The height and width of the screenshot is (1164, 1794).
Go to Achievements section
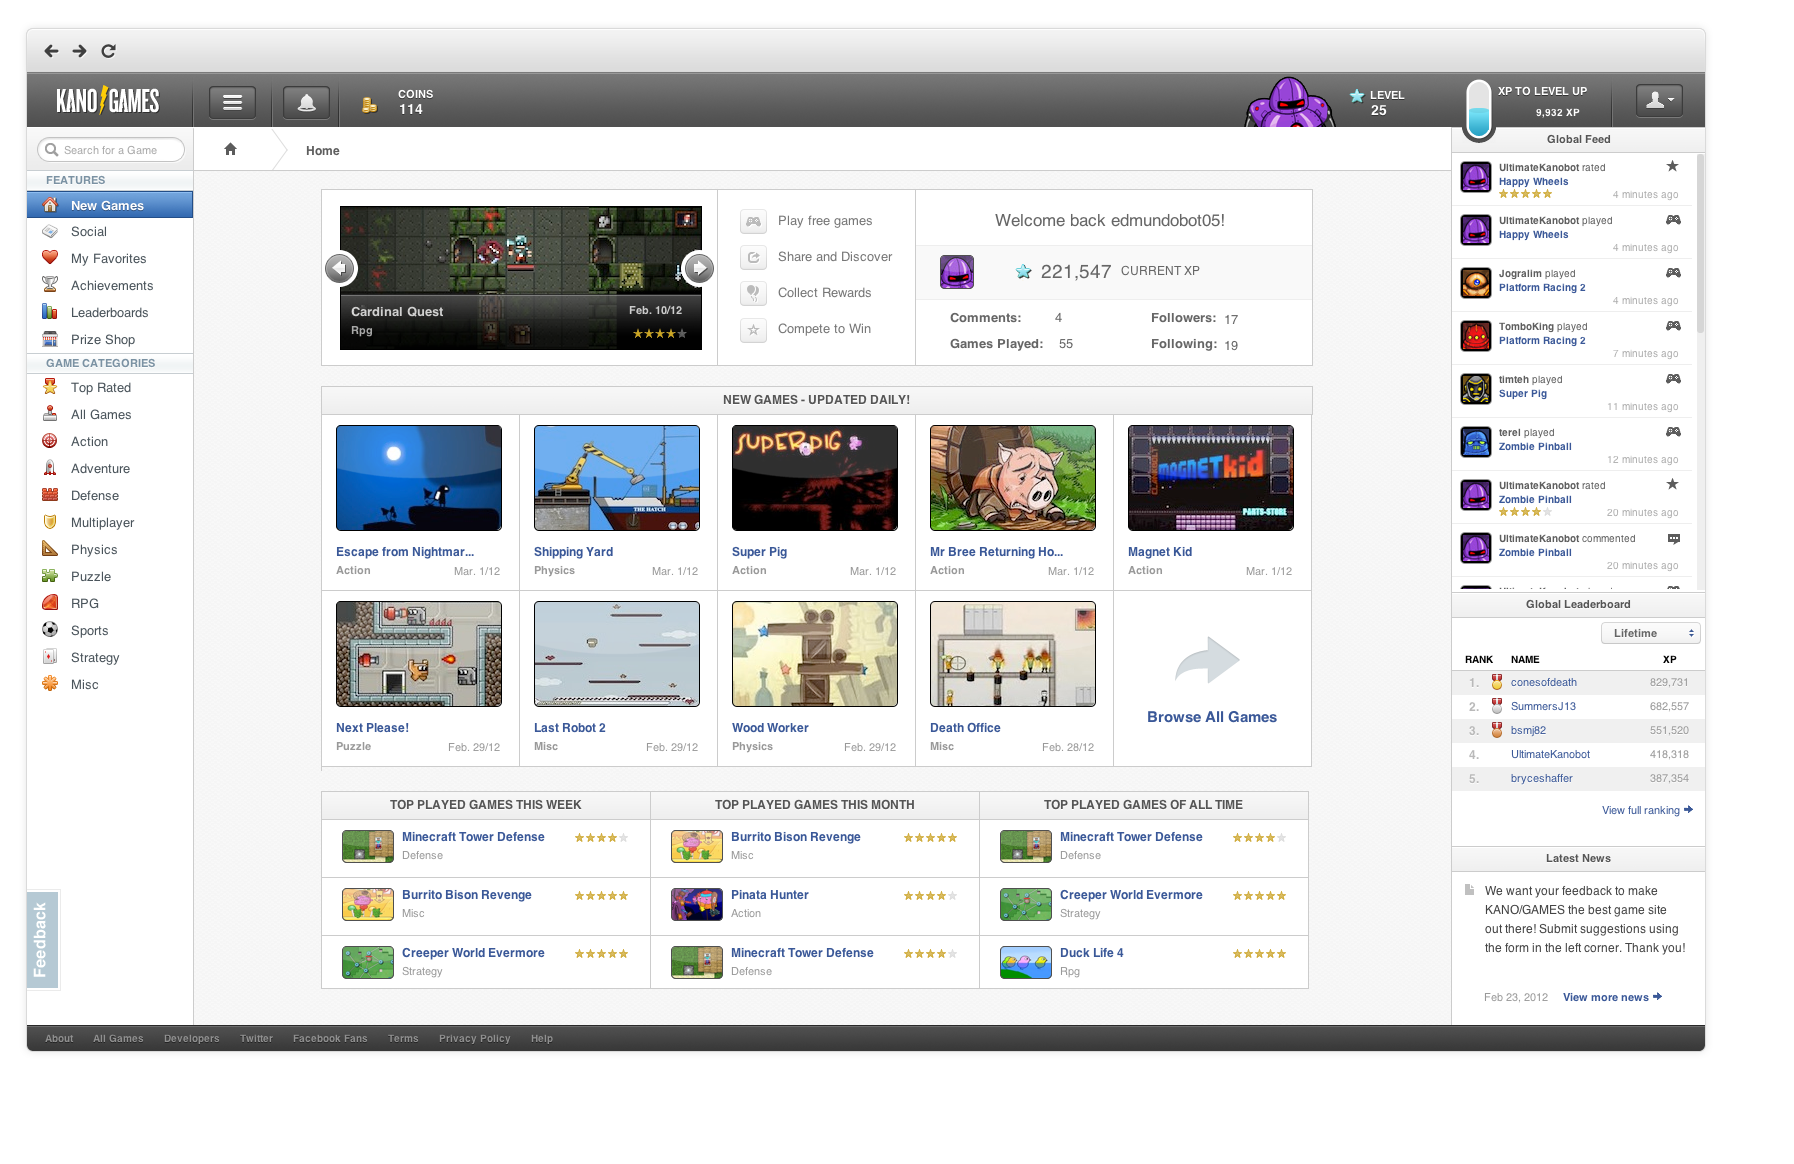click(110, 286)
